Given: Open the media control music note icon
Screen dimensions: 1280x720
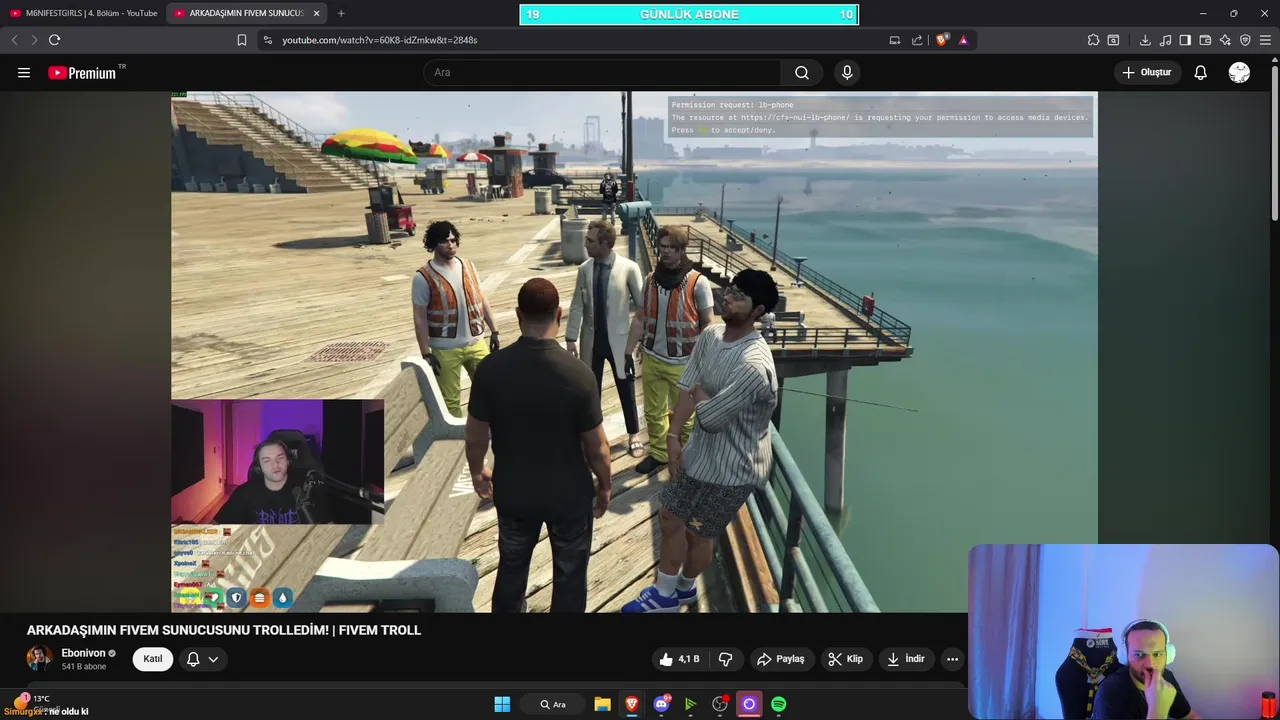Looking at the screenshot, I should pos(1165,40).
